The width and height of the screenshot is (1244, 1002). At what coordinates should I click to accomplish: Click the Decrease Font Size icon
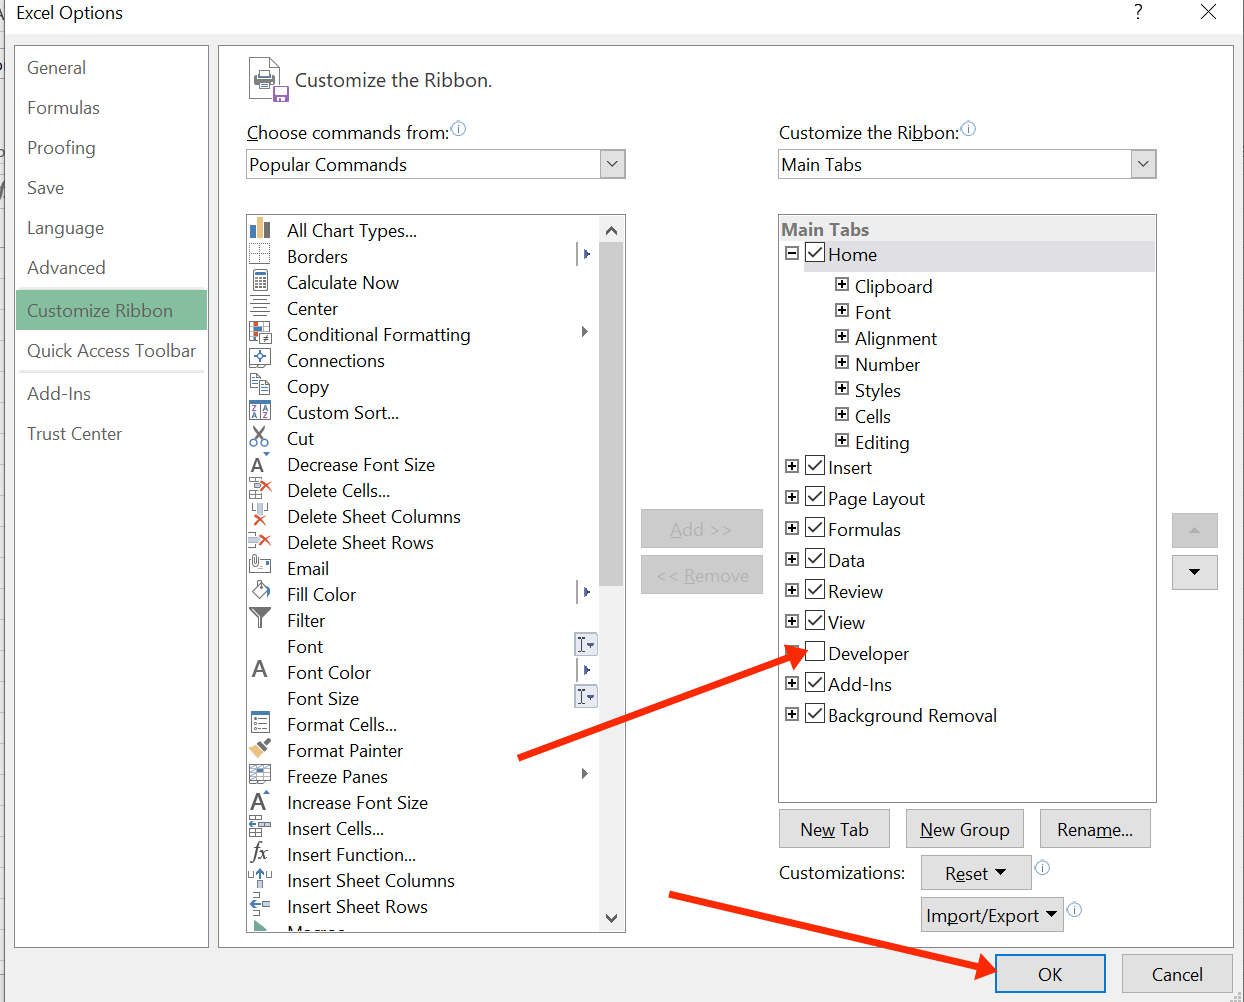pyautogui.click(x=260, y=463)
